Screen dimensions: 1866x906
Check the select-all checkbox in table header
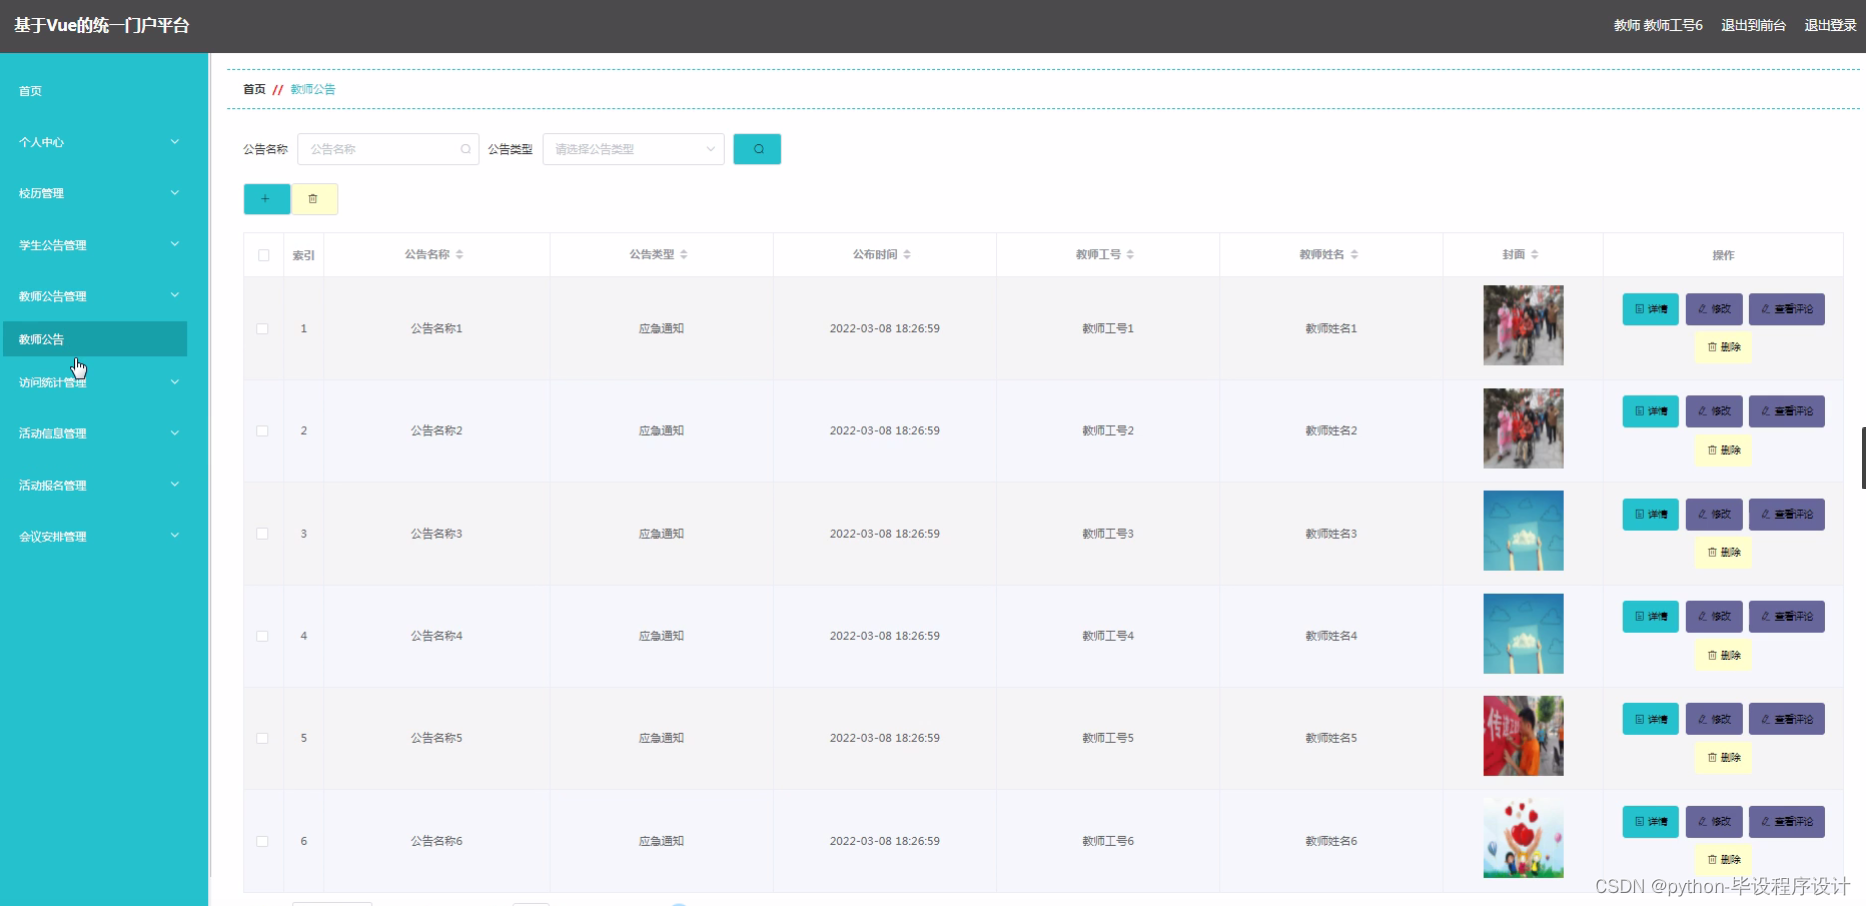pos(263,256)
